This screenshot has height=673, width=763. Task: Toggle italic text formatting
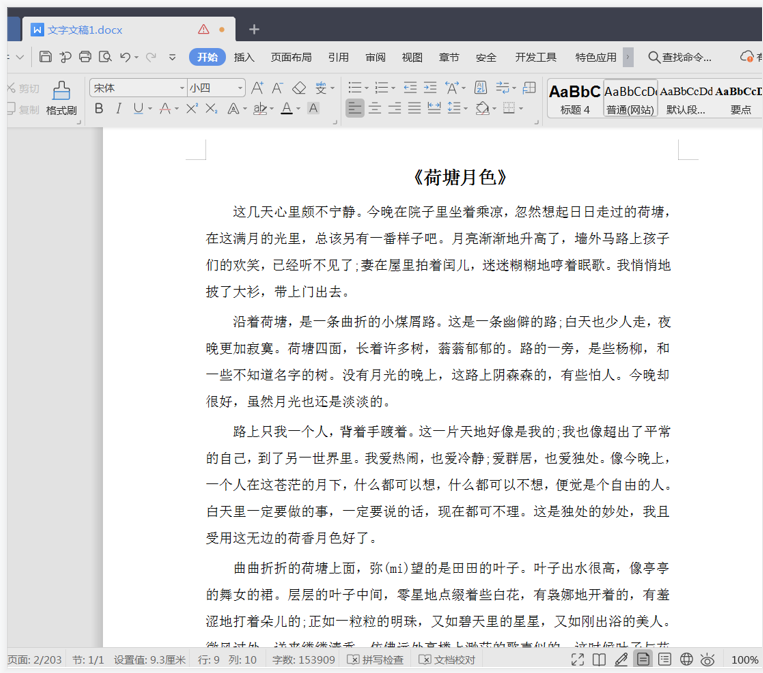coord(118,108)
